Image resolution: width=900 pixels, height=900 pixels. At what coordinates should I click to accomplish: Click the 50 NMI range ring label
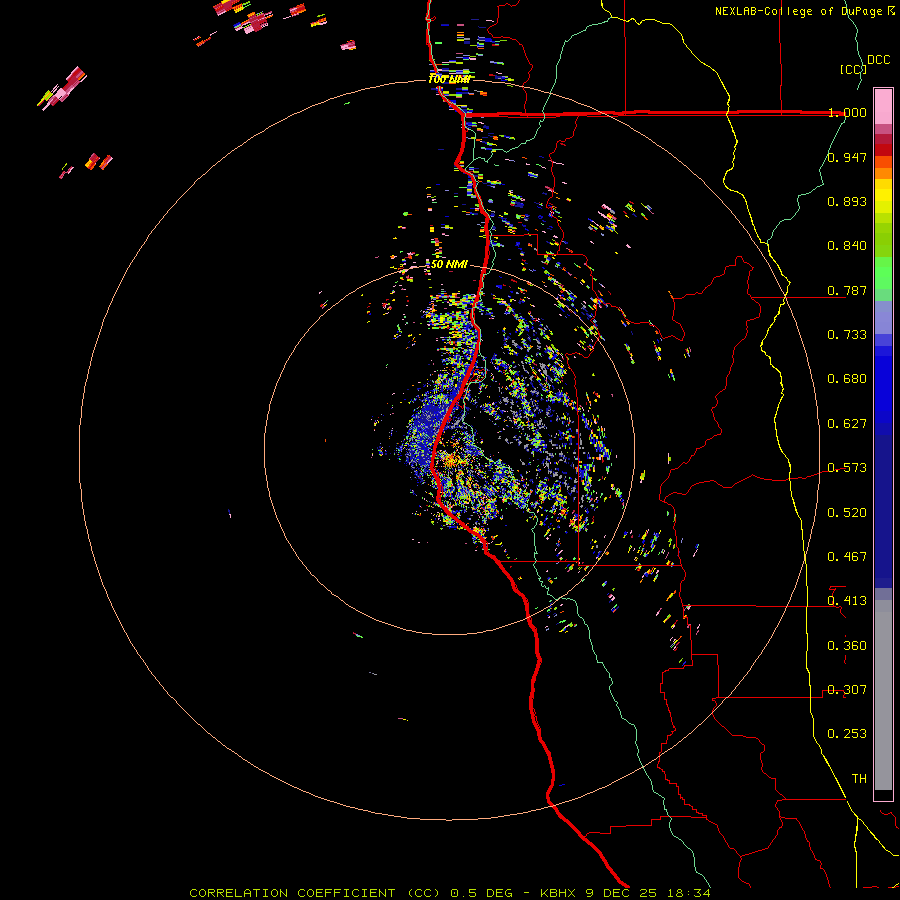pyautogui.click(x=449, y=265)
